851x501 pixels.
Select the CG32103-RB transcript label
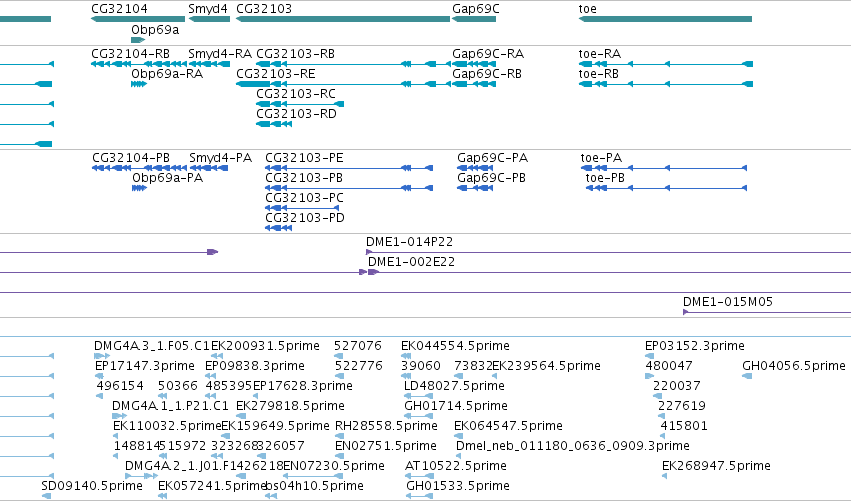coord(295,54)
